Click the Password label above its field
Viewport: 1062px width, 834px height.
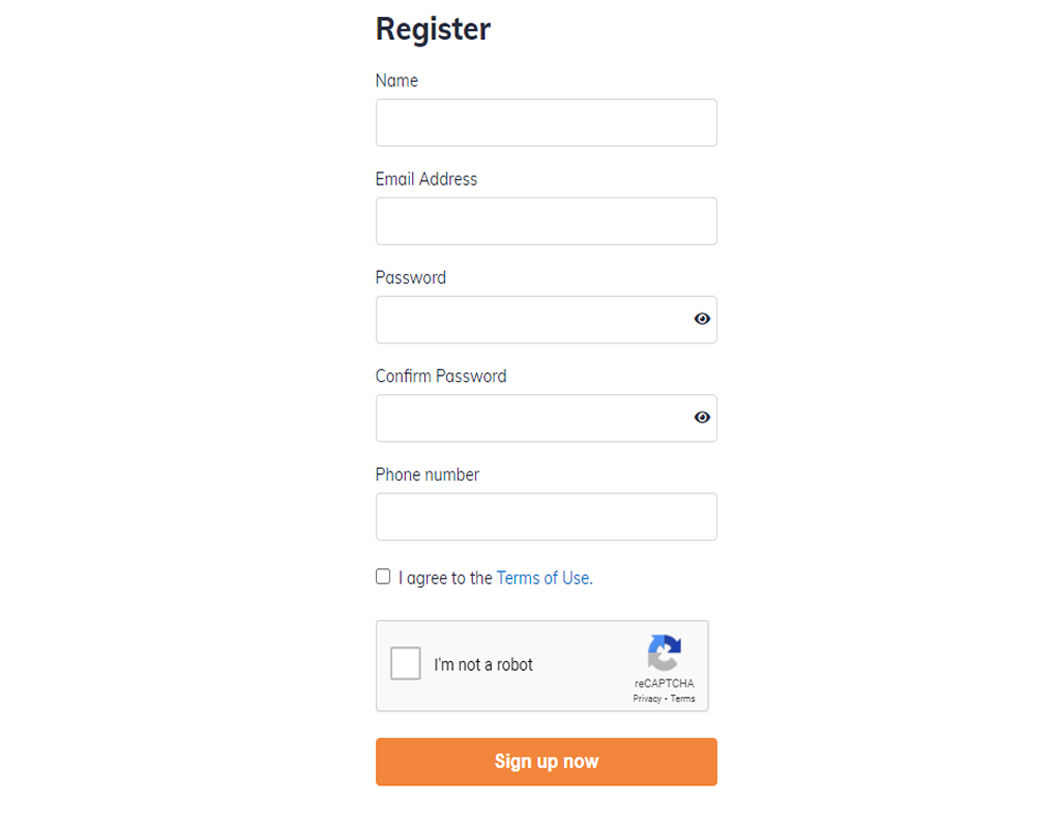point(411,278)
